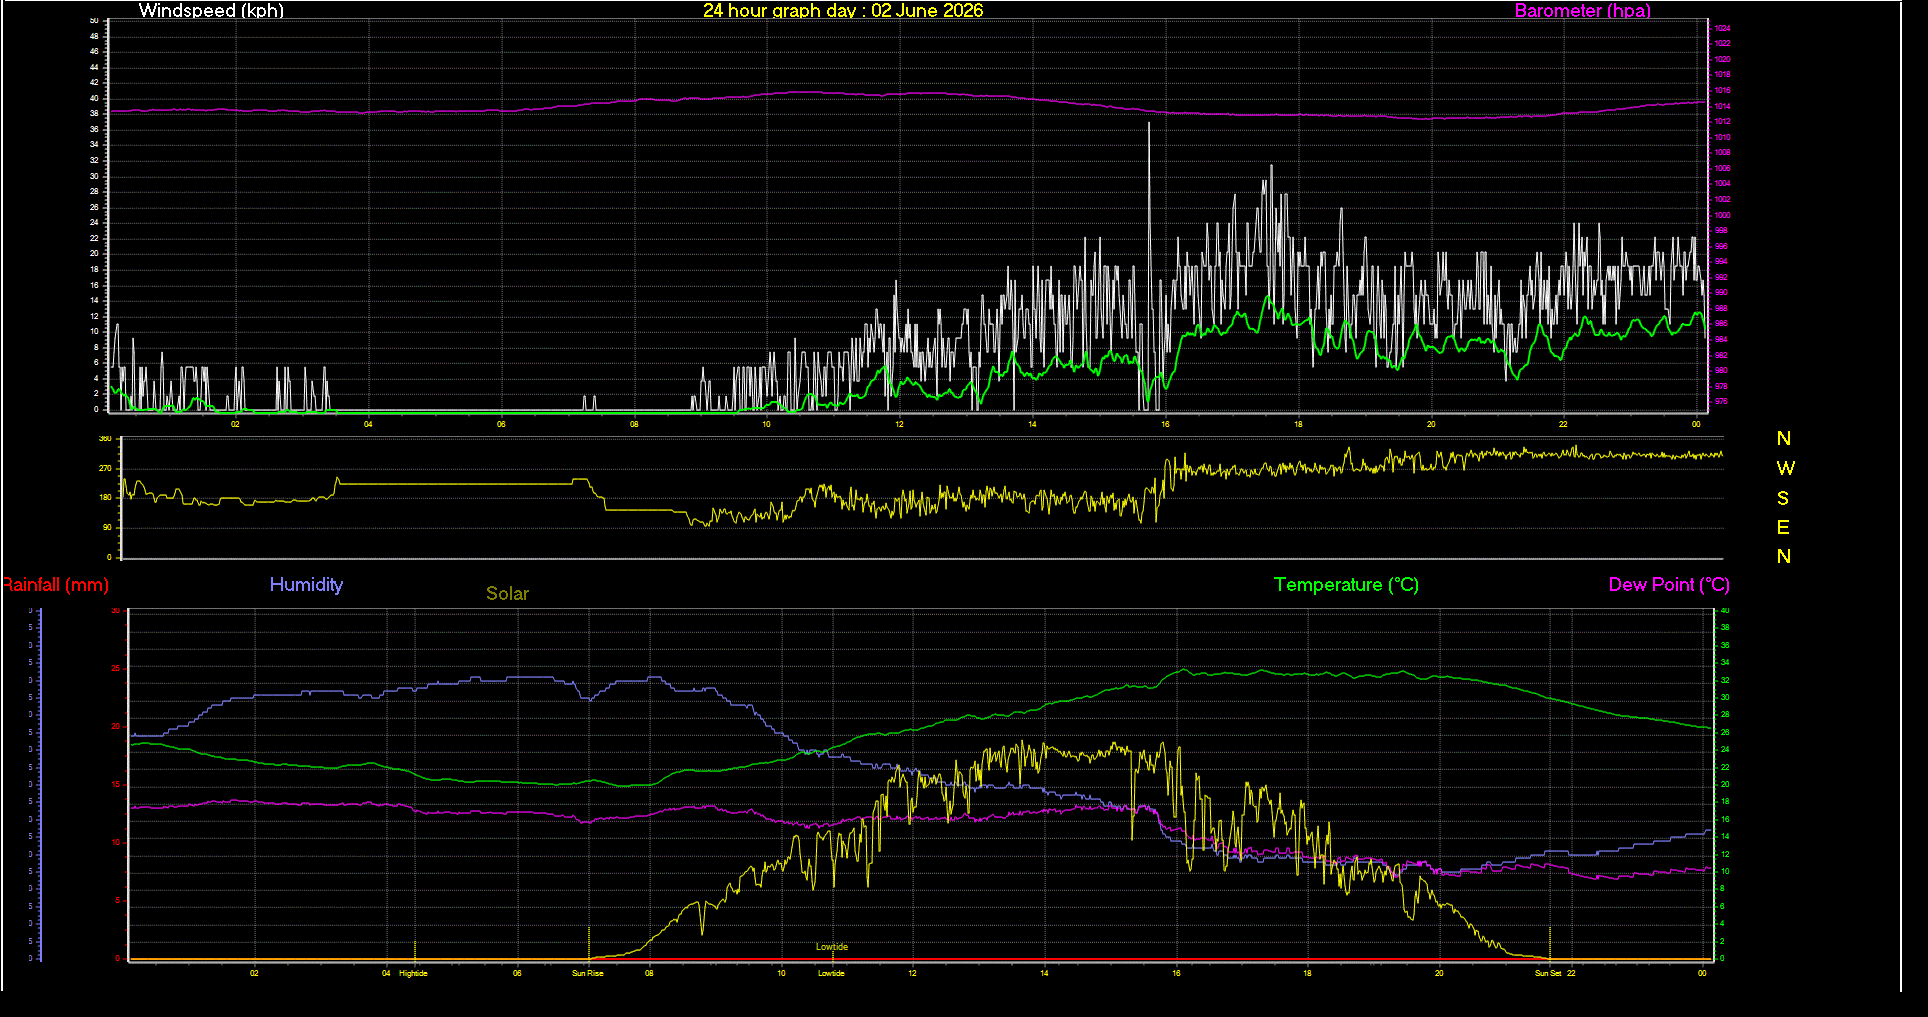Click the green '30' tick on the temperature axis

click(1725, 698)
